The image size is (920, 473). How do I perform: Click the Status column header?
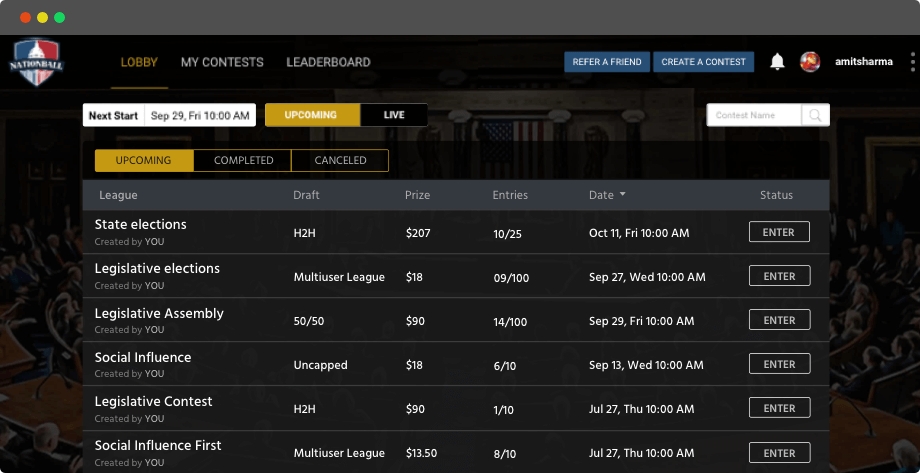pos(776,195)
